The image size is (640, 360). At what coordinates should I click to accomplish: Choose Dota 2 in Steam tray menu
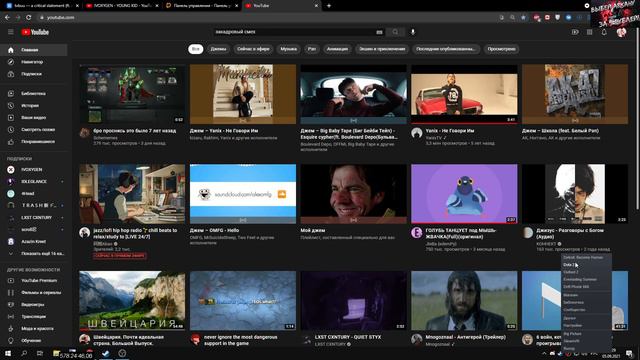587,265
